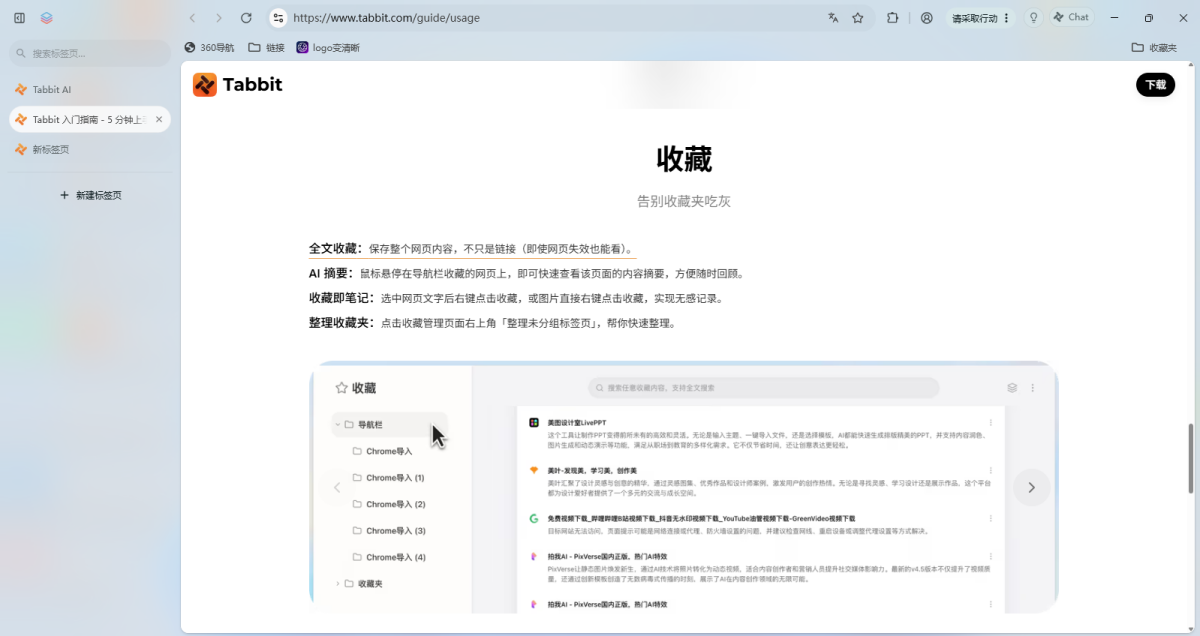The width and height of the screenshot is (1200, 636).
Task: Switch to the Tabbit AI tab
Action: (x=90, y=89)
